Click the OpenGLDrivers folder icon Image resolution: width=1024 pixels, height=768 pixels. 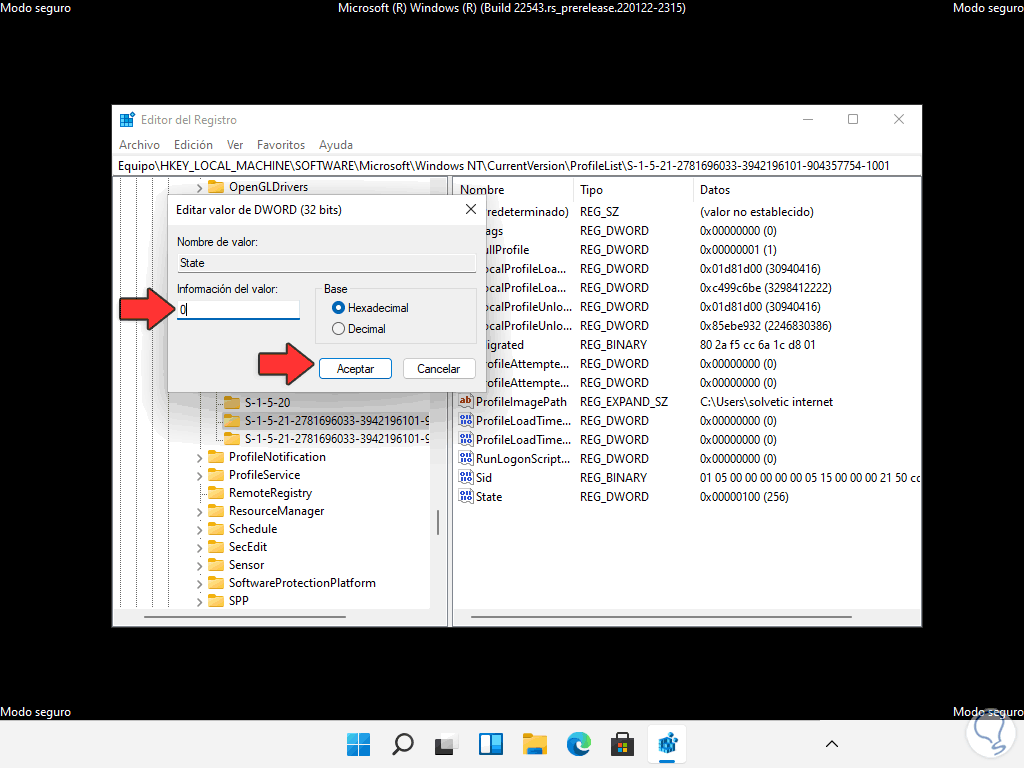tap(216, 187)
